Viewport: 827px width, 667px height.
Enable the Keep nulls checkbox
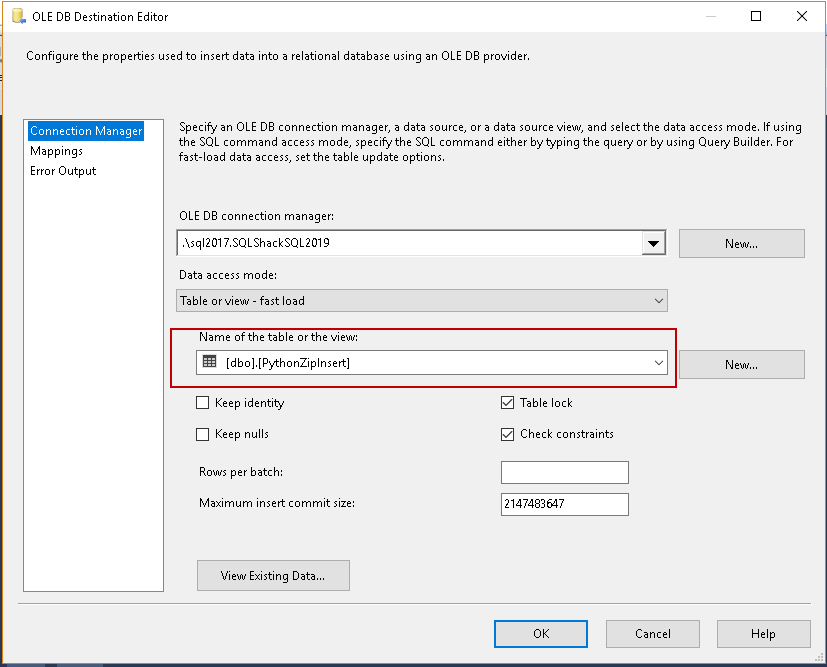pyautogui.click(x=203, y=435)
